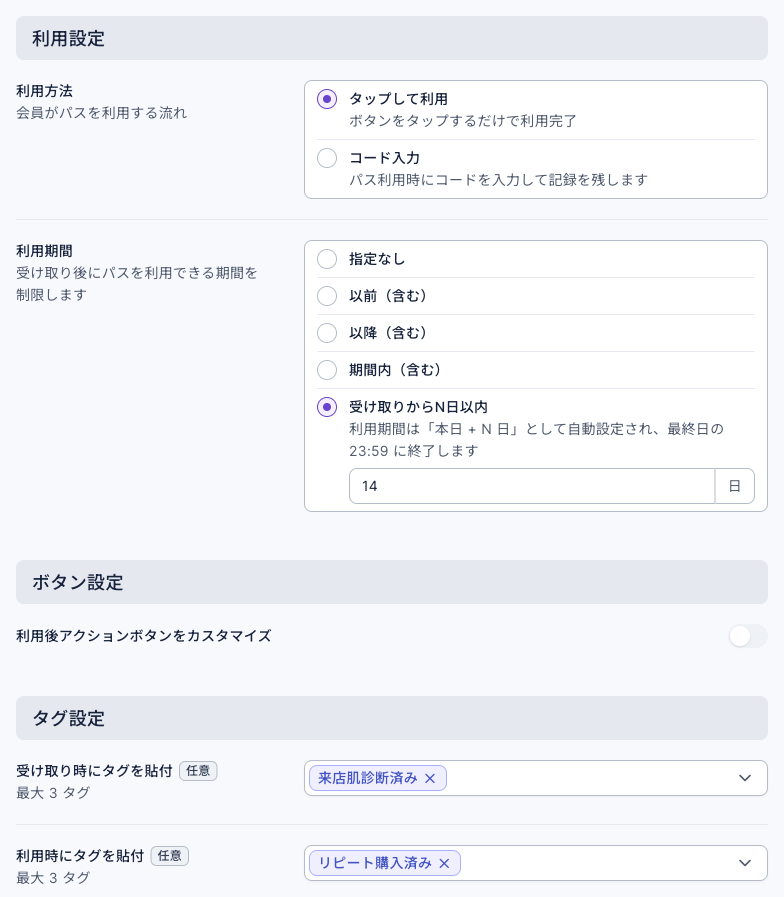
Task: Toggle 利用後アクションボタンをカスタマイズ switch
Action: [x=747, y=636]
